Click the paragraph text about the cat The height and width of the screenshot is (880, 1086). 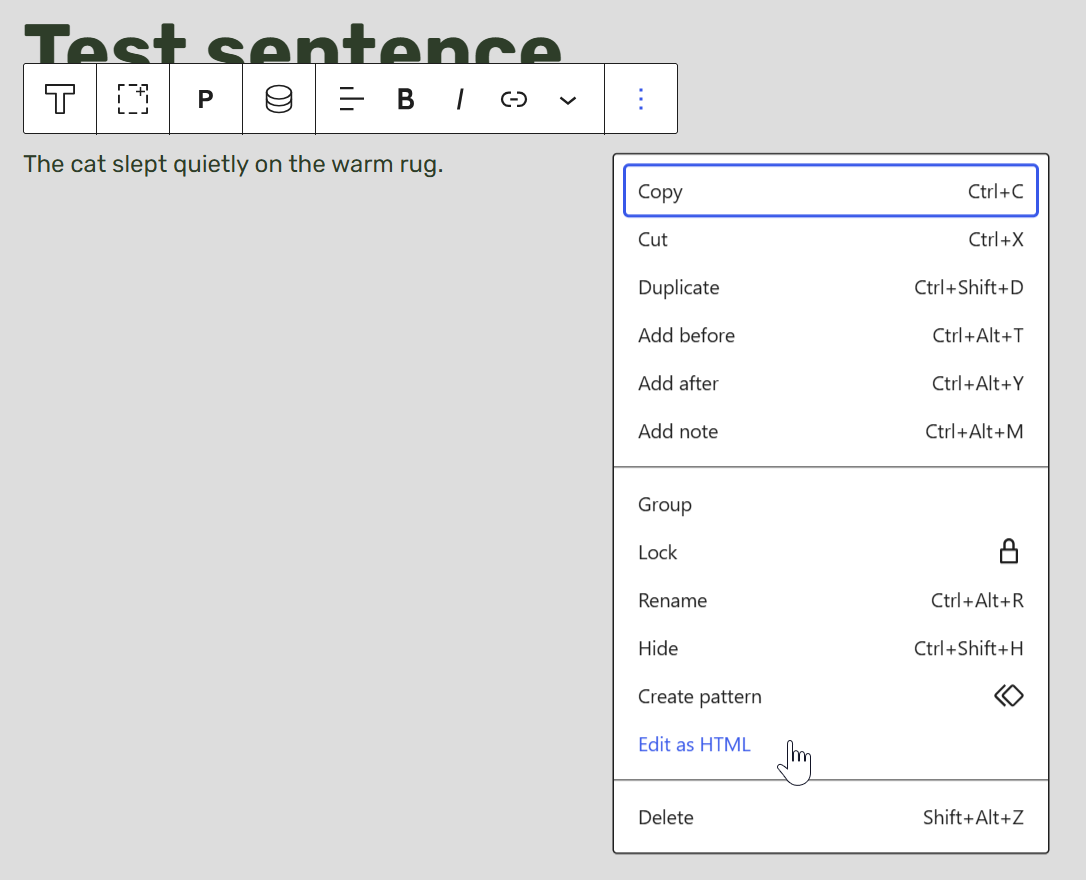click(233, 165)
